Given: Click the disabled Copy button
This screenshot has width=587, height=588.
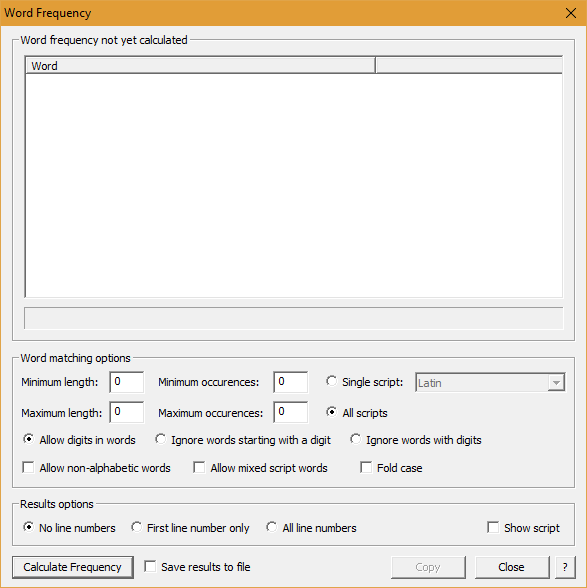Looking at the screenshot, I should pos(428,567).
